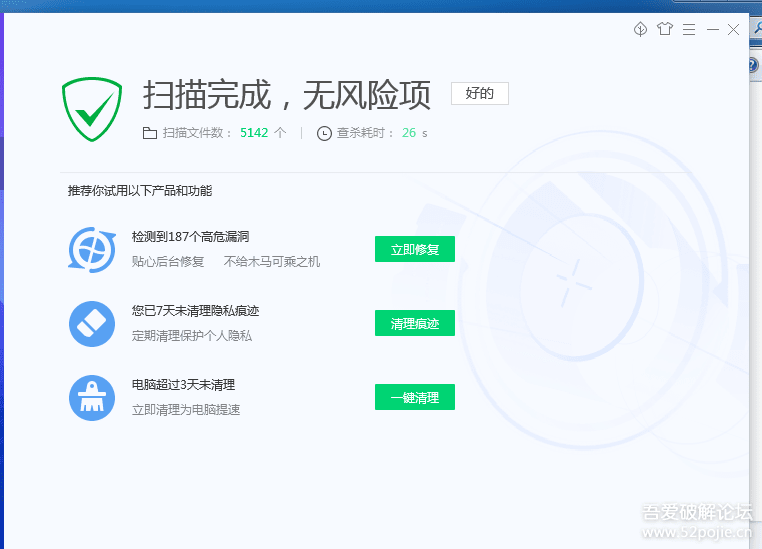
Task: Select the 电脑超过3天未清理 item title
Action: pyautogui.click(x=183, y=385)
